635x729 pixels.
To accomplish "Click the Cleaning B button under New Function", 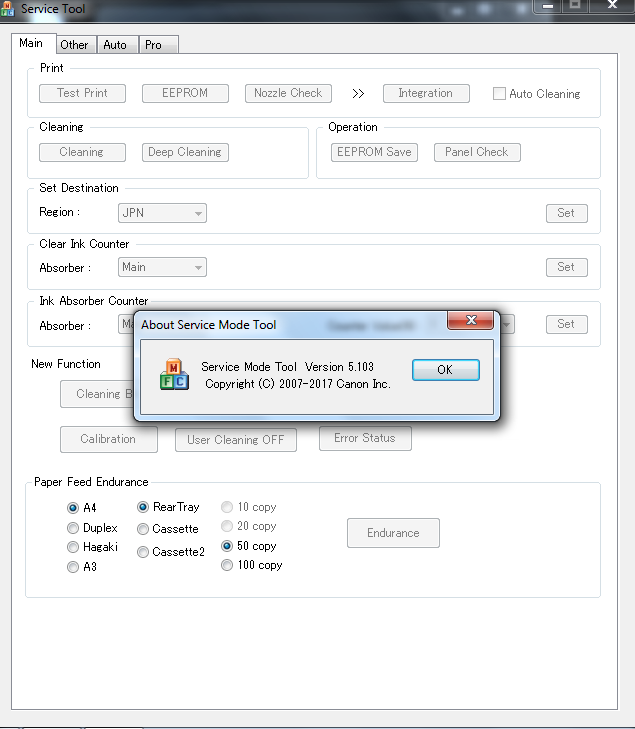I will point(97,394).
